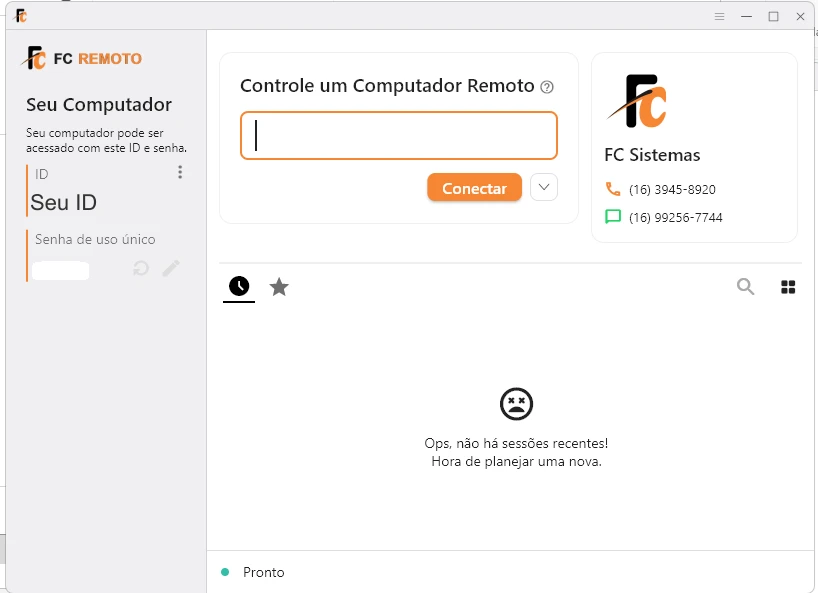Screen dimensions: 818x593
Task: Switch to the recent sessions clock tab
Action: 239,286
